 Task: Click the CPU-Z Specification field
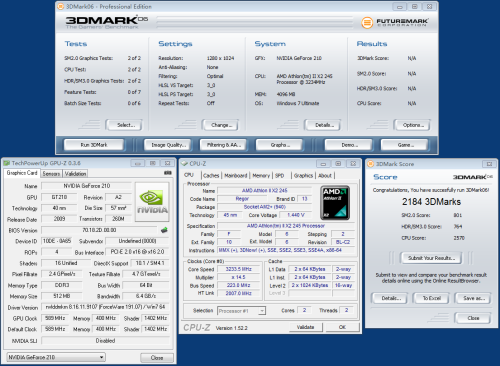[x=286, y=226]
